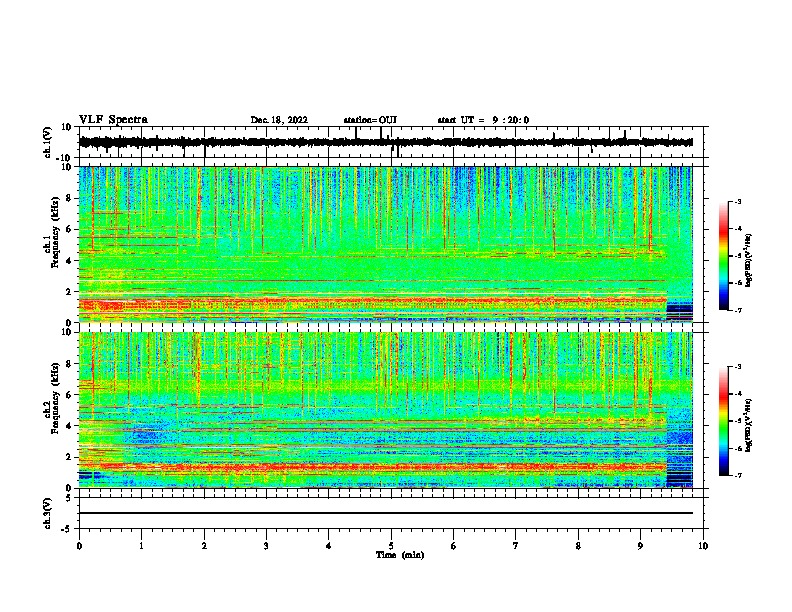Select the date text "Dec. 18, 2022"

279,120
